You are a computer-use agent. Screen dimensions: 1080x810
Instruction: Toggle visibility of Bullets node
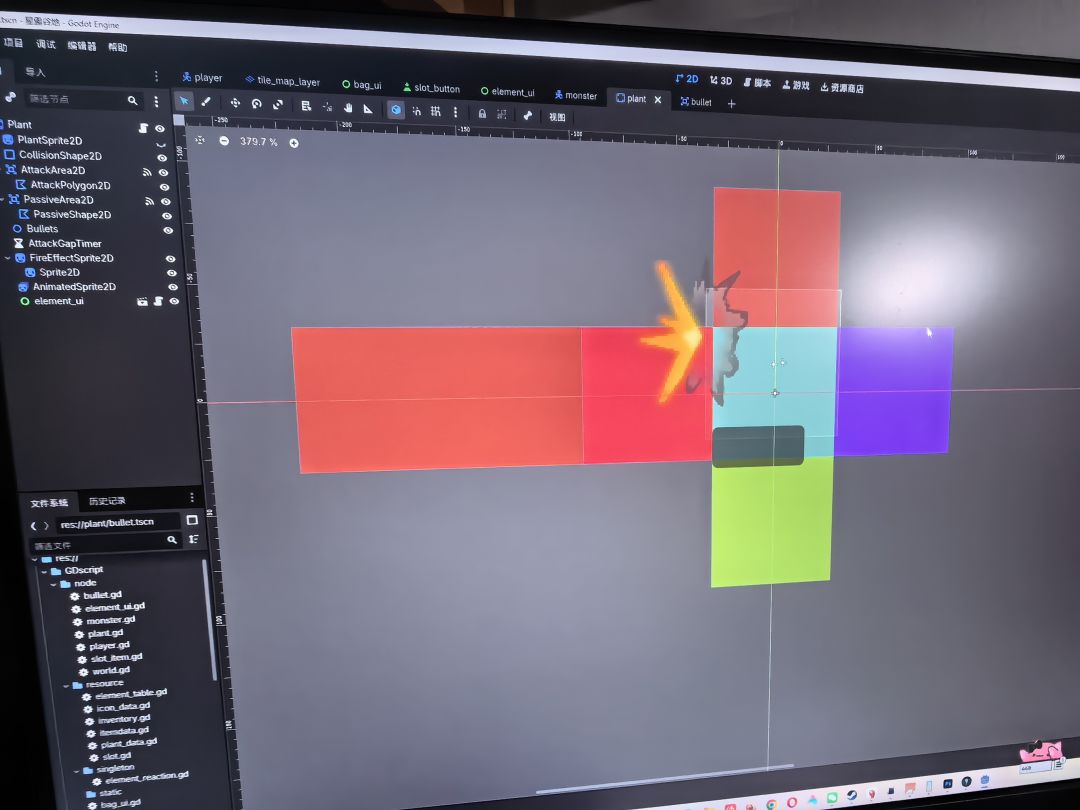point(168,230)
